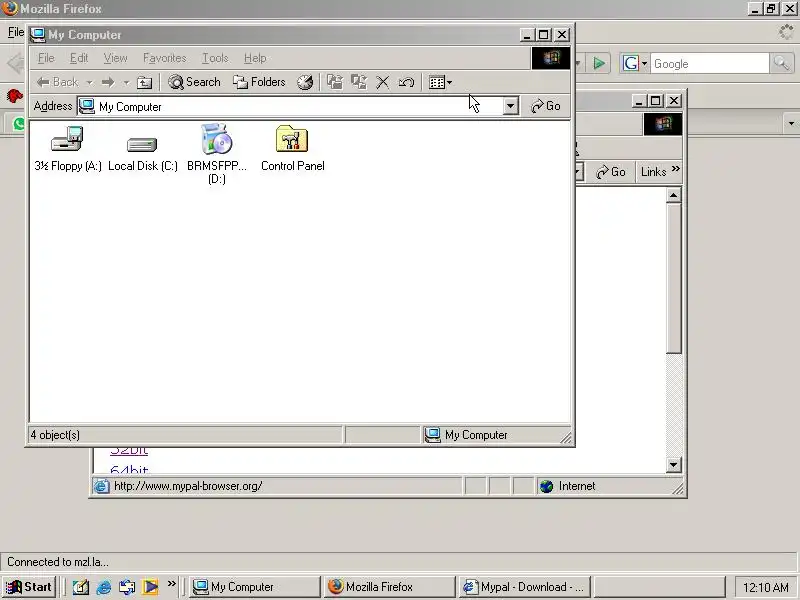Open the Forward history dropdown arrow

pos(126,82)
